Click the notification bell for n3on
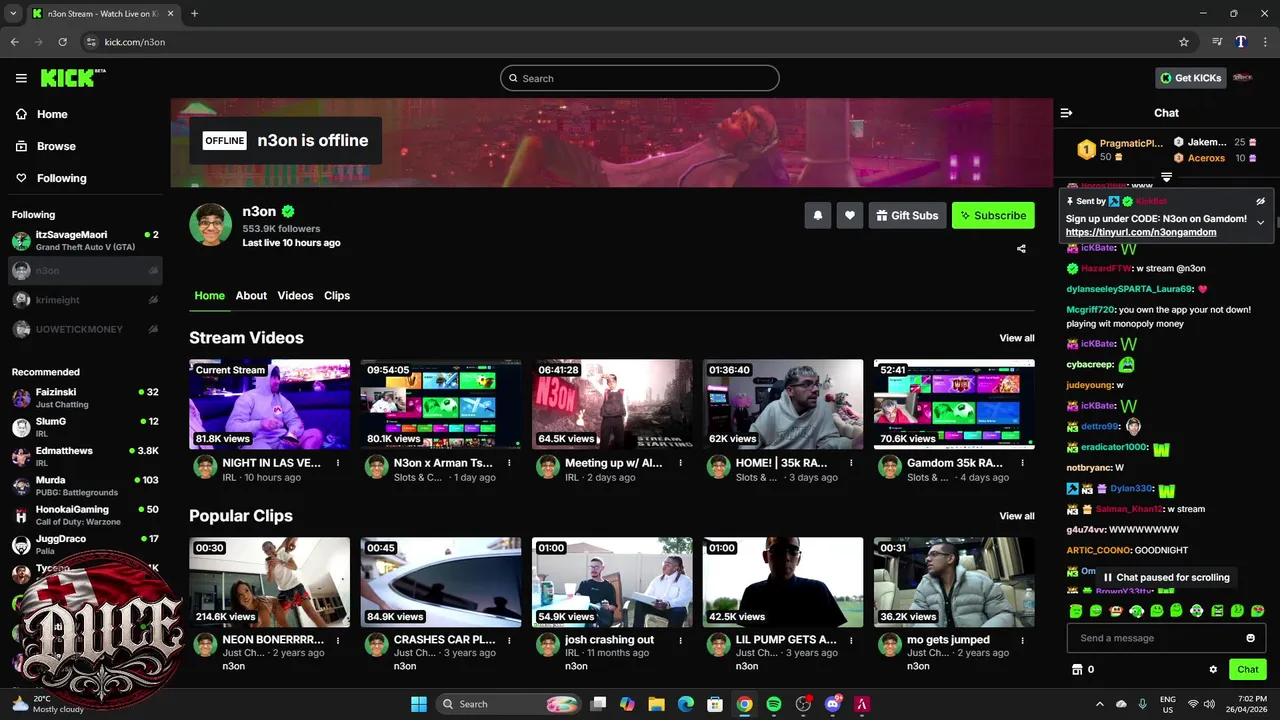 point(818,215)
